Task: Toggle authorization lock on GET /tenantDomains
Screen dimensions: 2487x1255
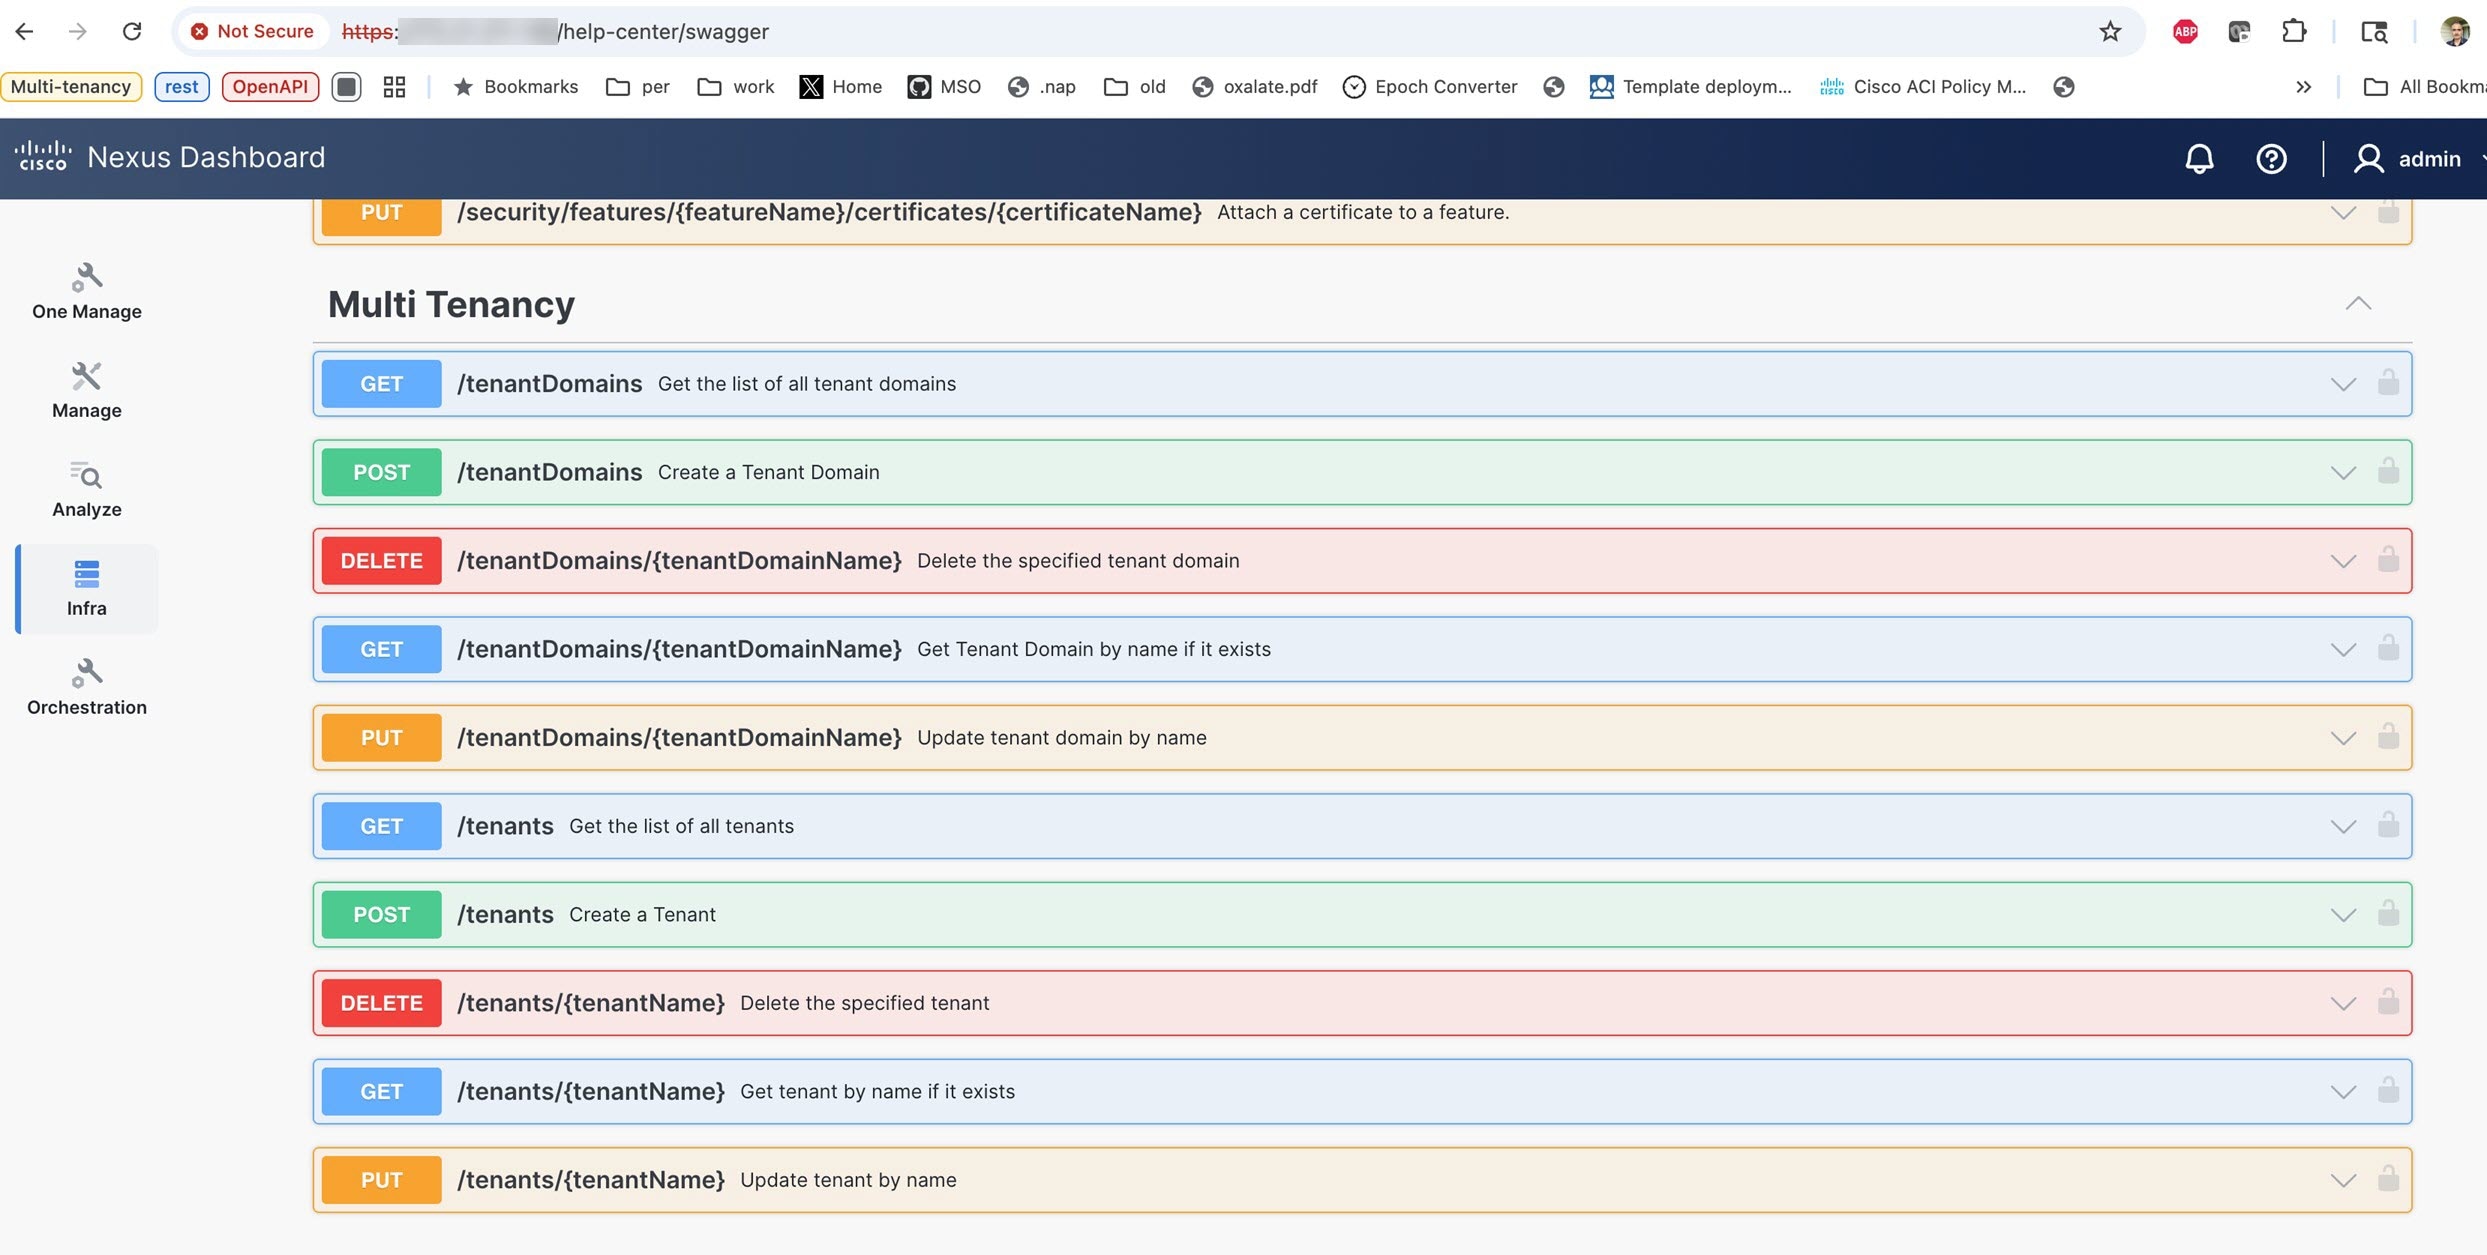Action: (x=2388, y=383)
